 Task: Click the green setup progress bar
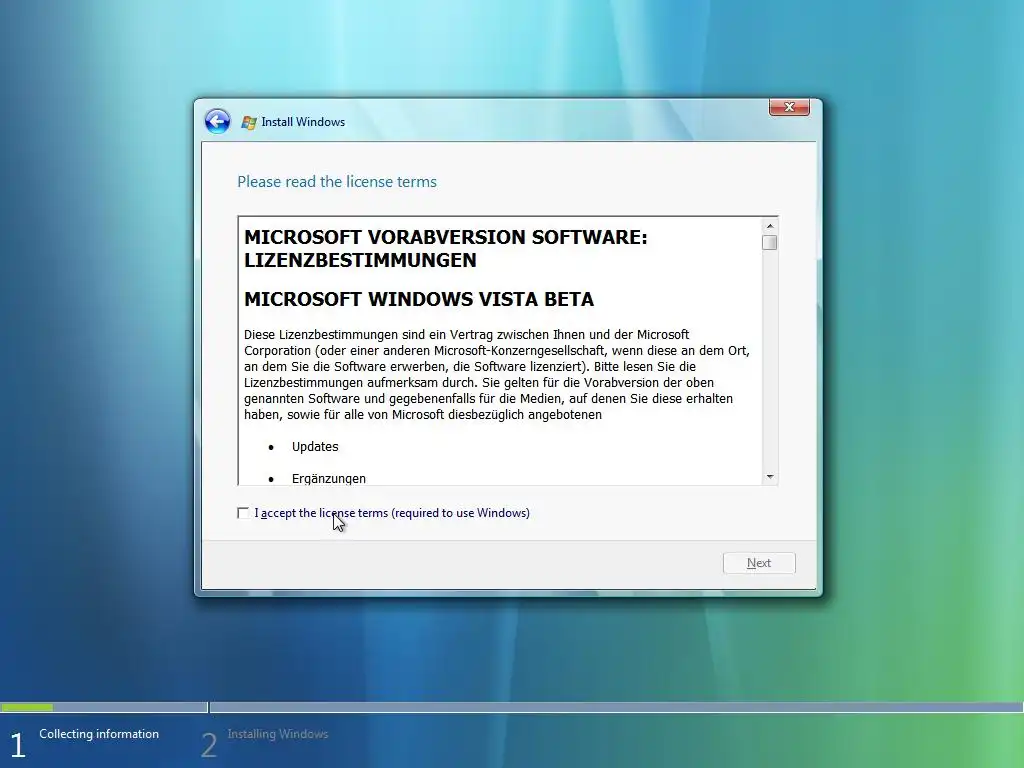coord(27,707)
